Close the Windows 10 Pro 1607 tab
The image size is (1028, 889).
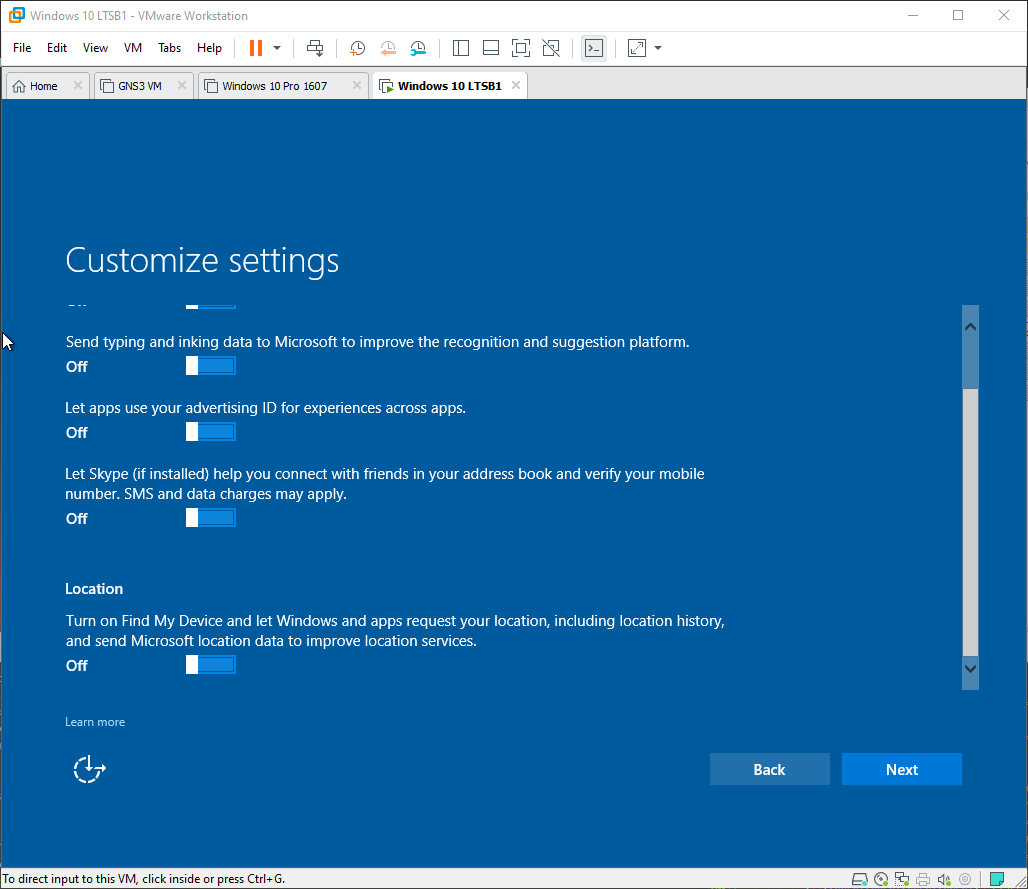(x=357, y=85)
